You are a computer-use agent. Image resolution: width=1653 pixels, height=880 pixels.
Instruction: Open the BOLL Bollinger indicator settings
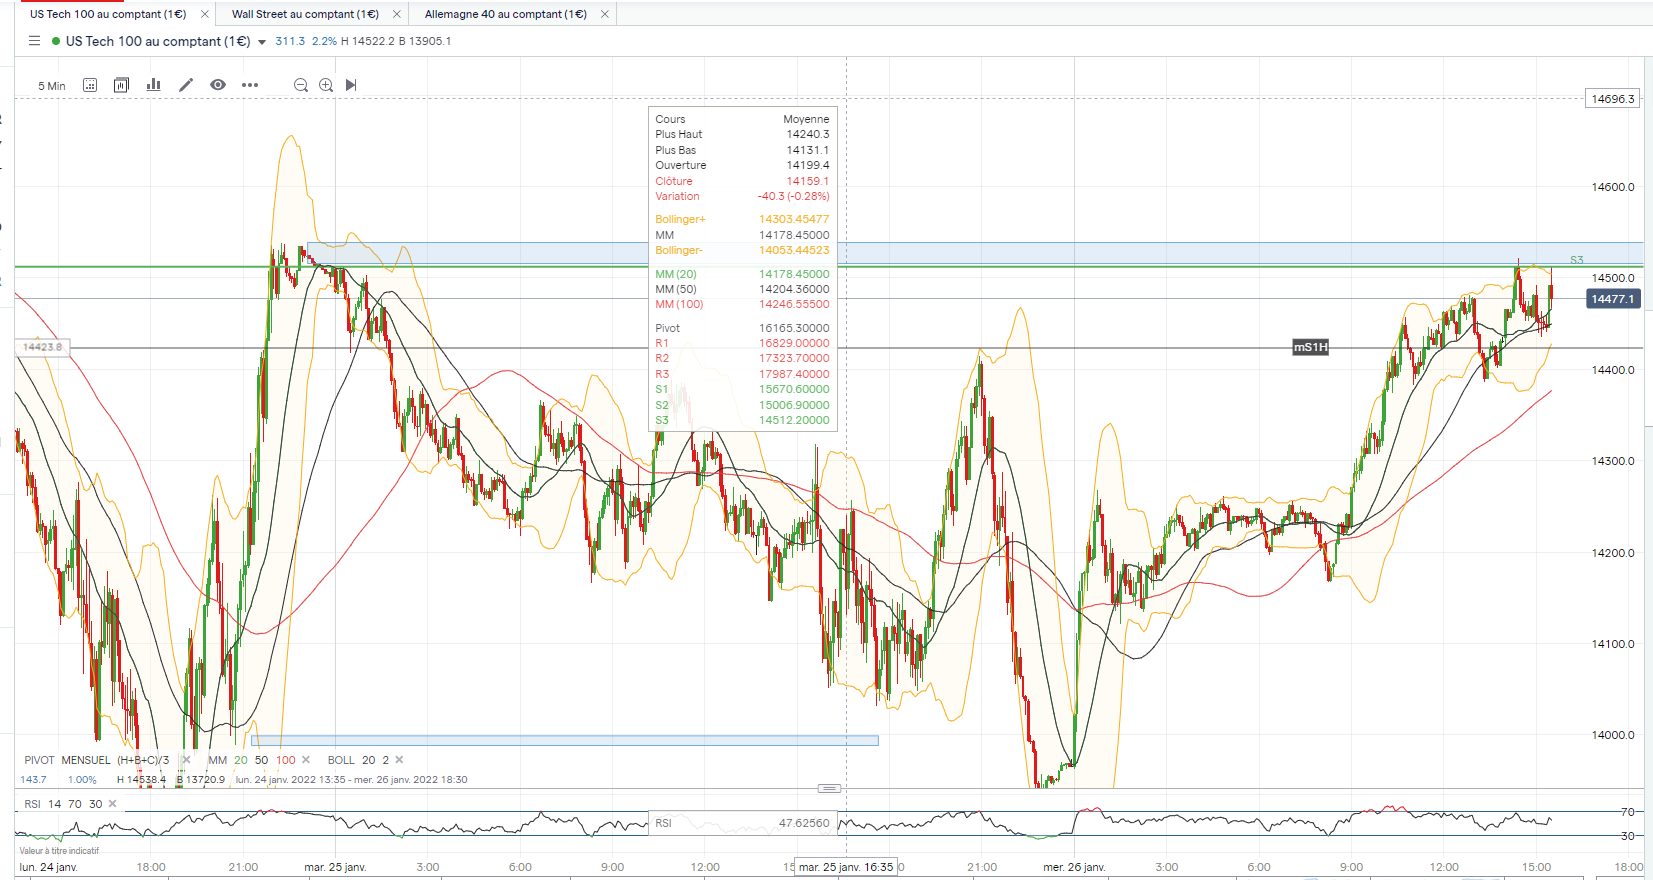point(358,760)
